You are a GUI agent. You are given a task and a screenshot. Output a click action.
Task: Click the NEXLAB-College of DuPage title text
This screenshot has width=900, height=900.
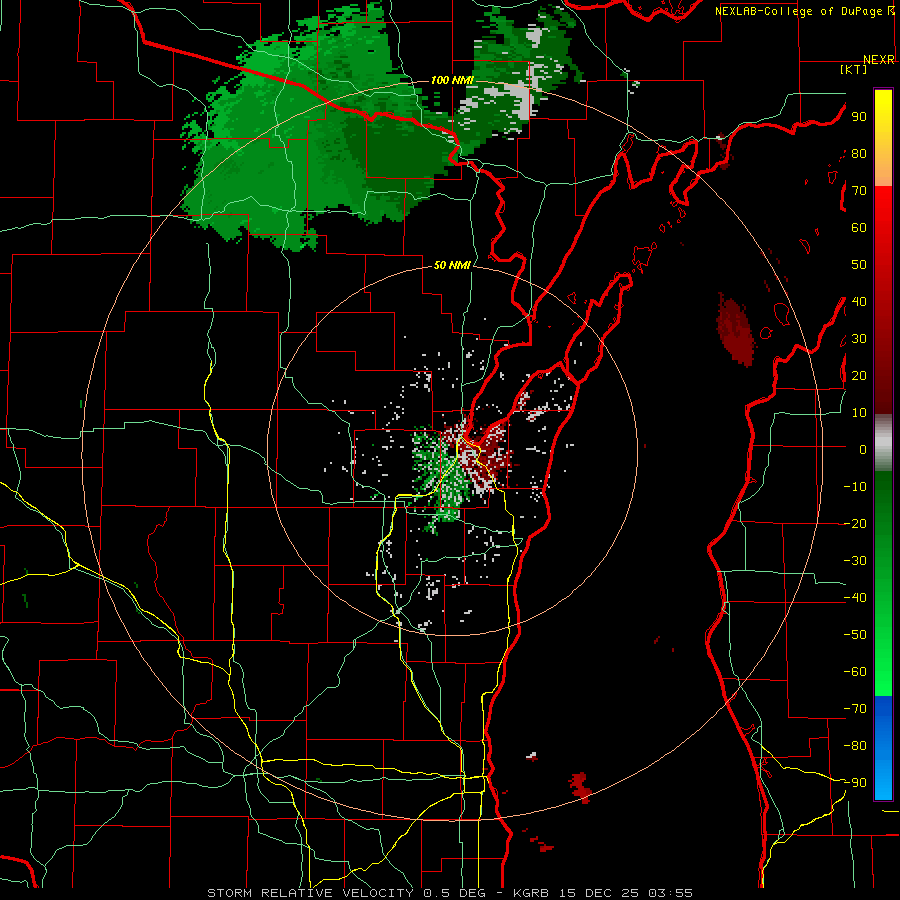point(799,11)
